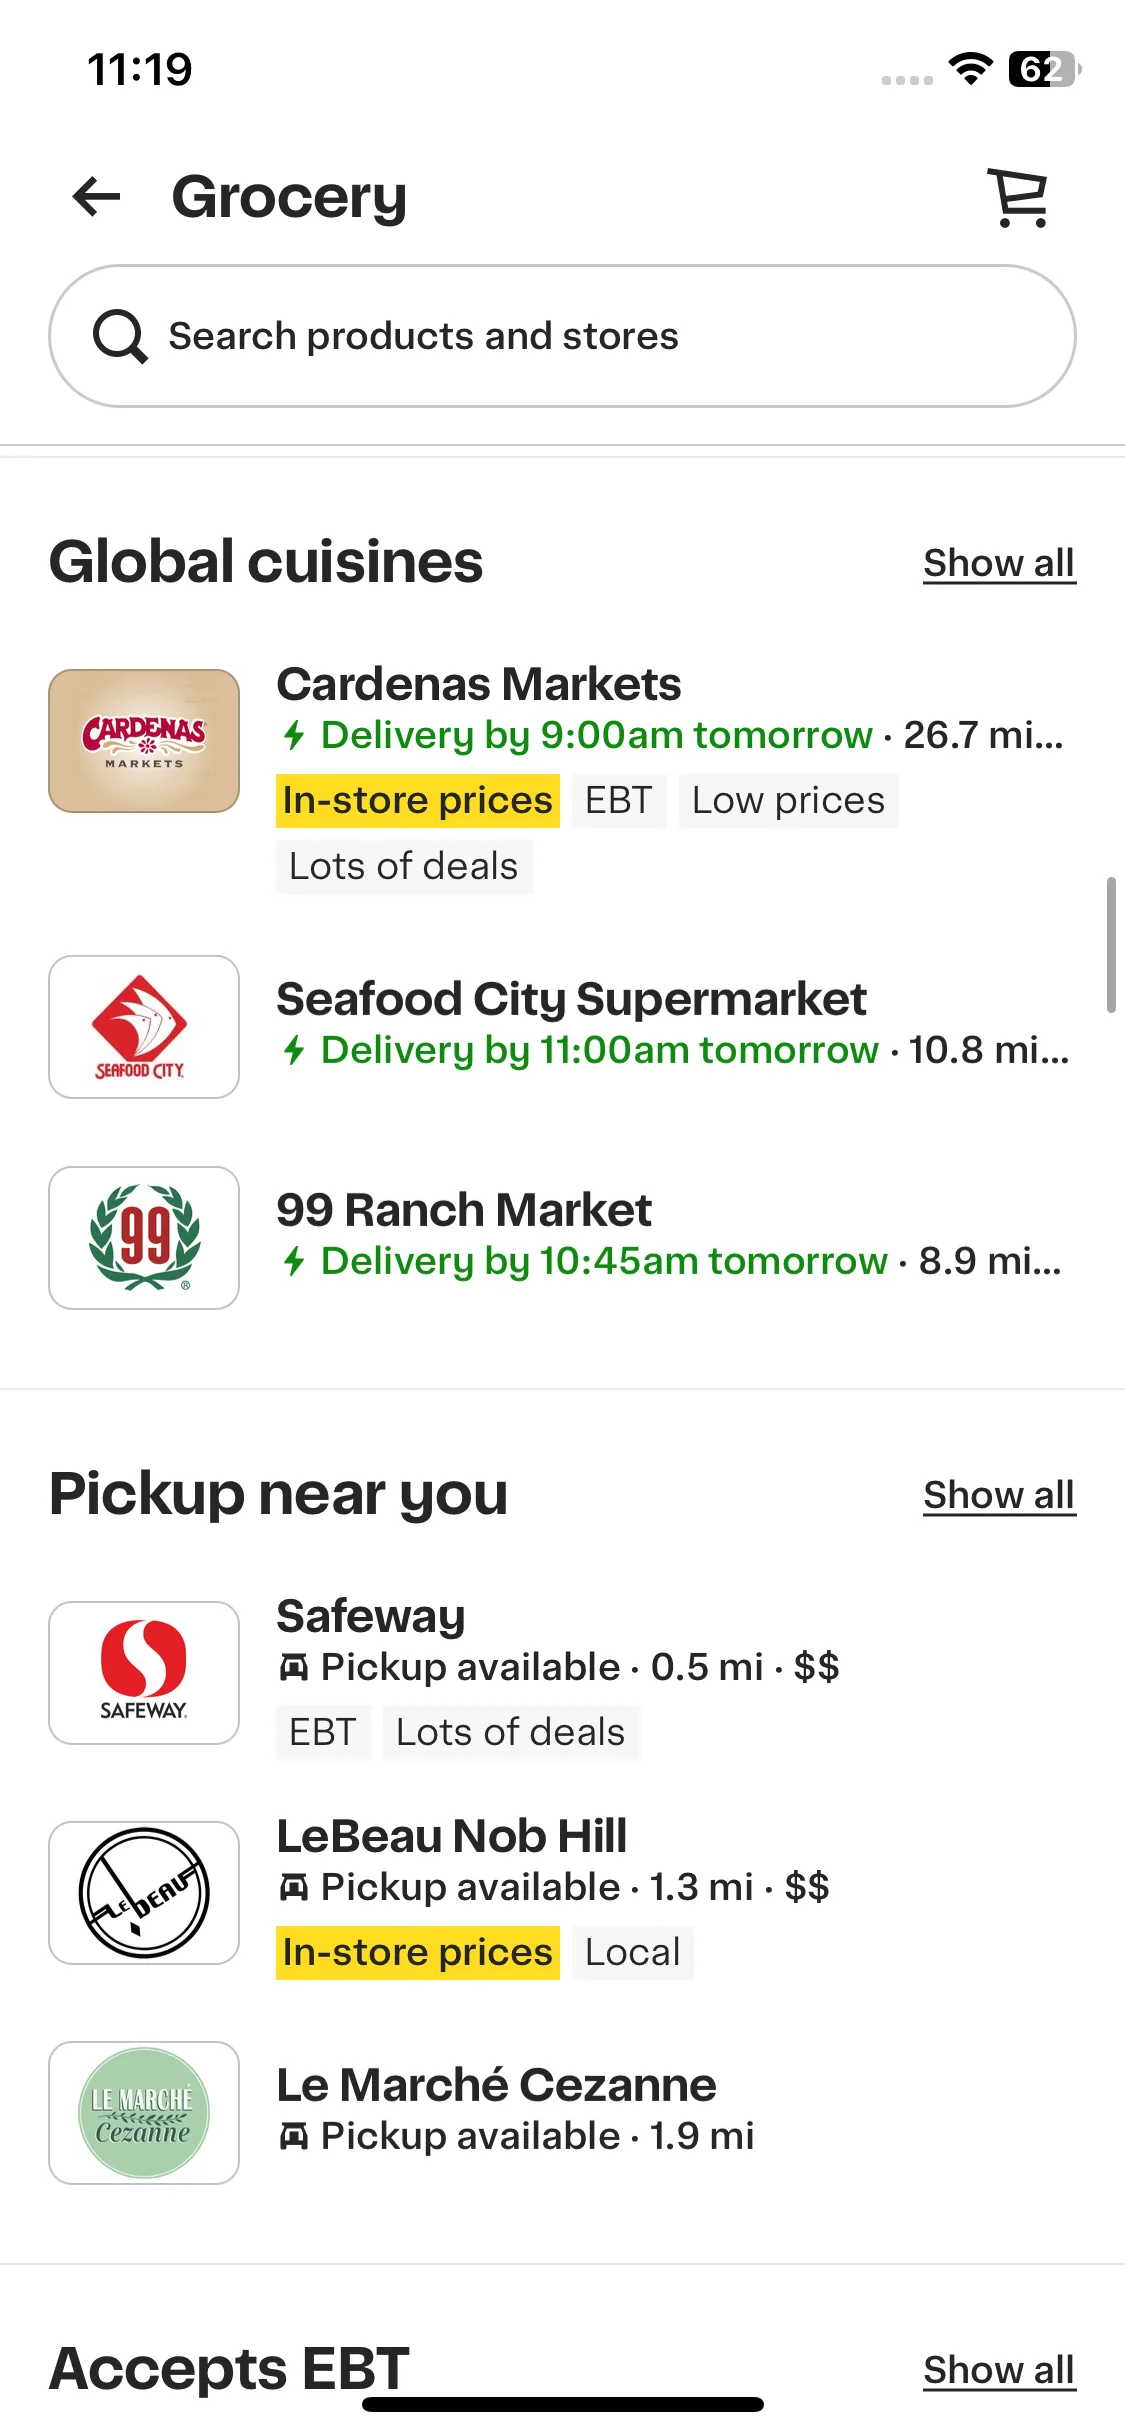
Task: Tap the search magnifier icon
Action: pos(120,336)
